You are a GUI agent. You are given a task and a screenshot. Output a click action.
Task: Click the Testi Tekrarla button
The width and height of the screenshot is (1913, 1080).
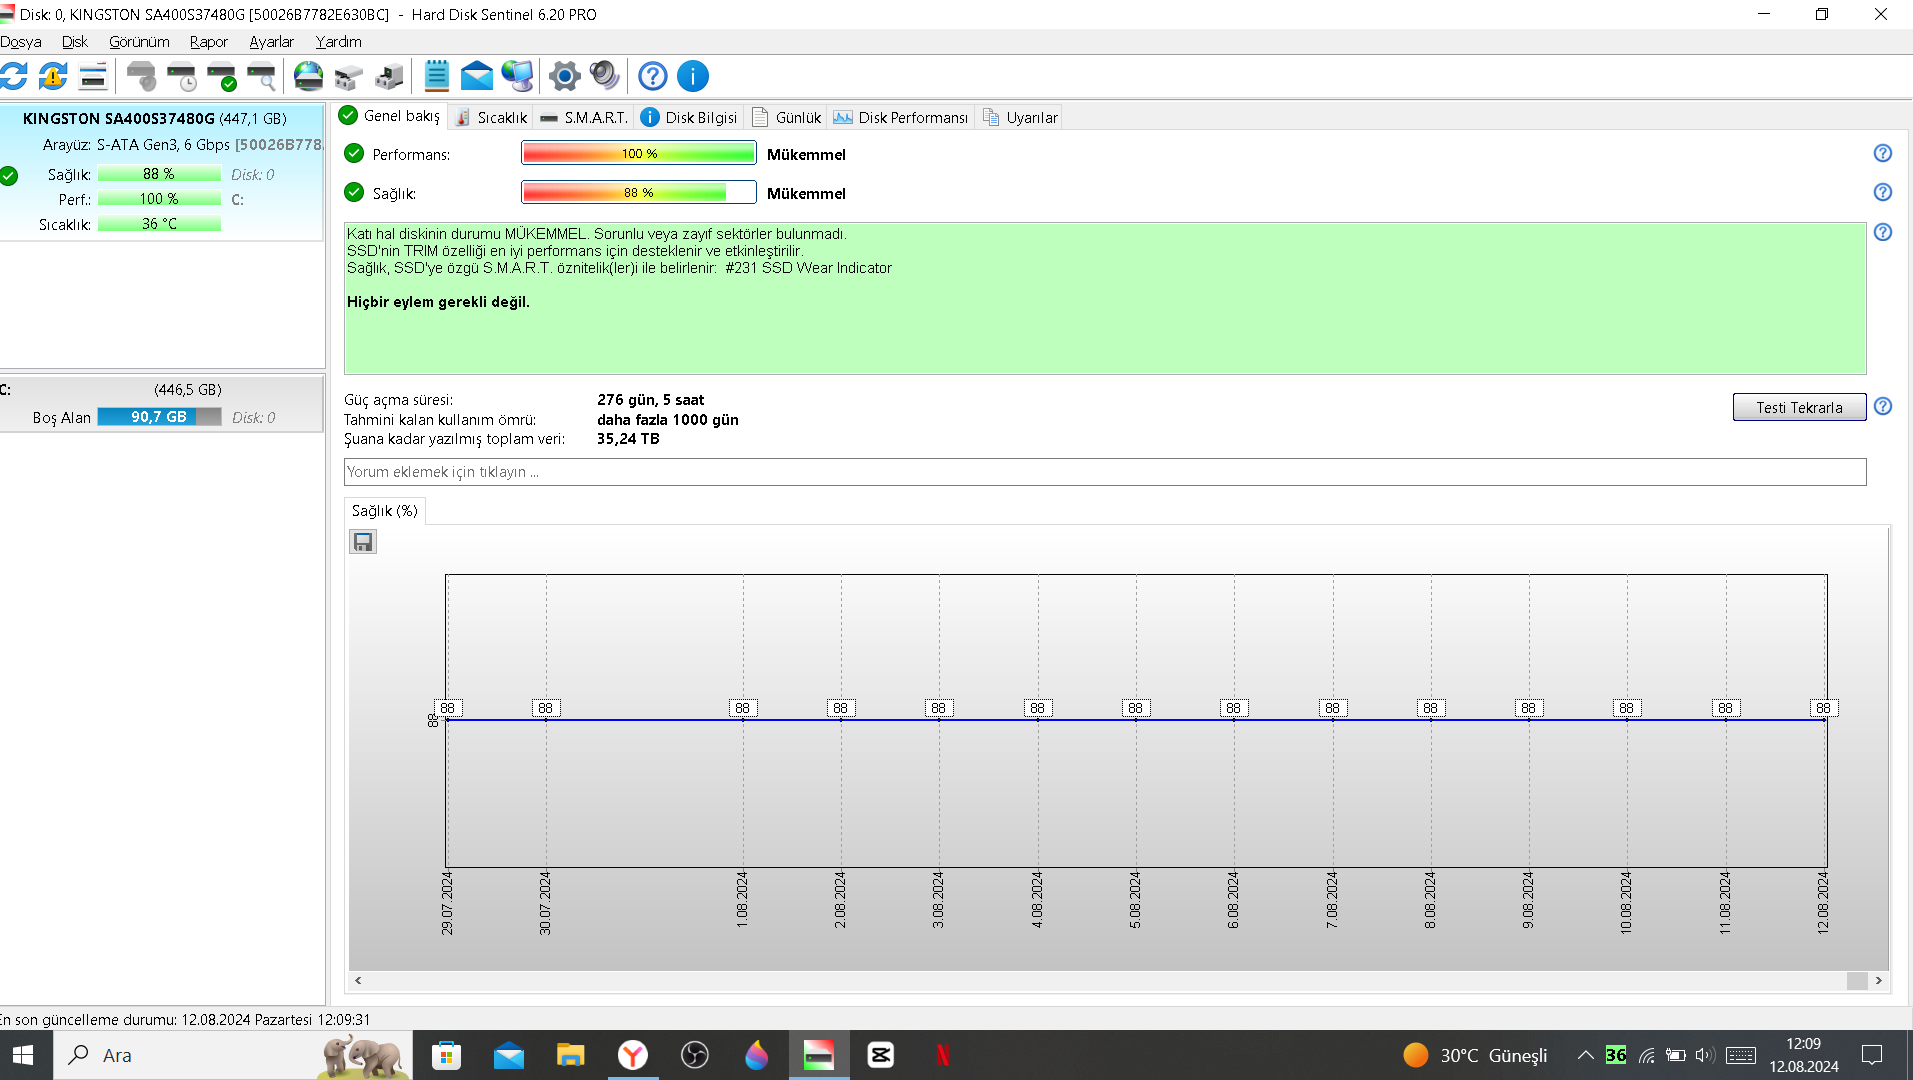click(x=1798, y=407)
